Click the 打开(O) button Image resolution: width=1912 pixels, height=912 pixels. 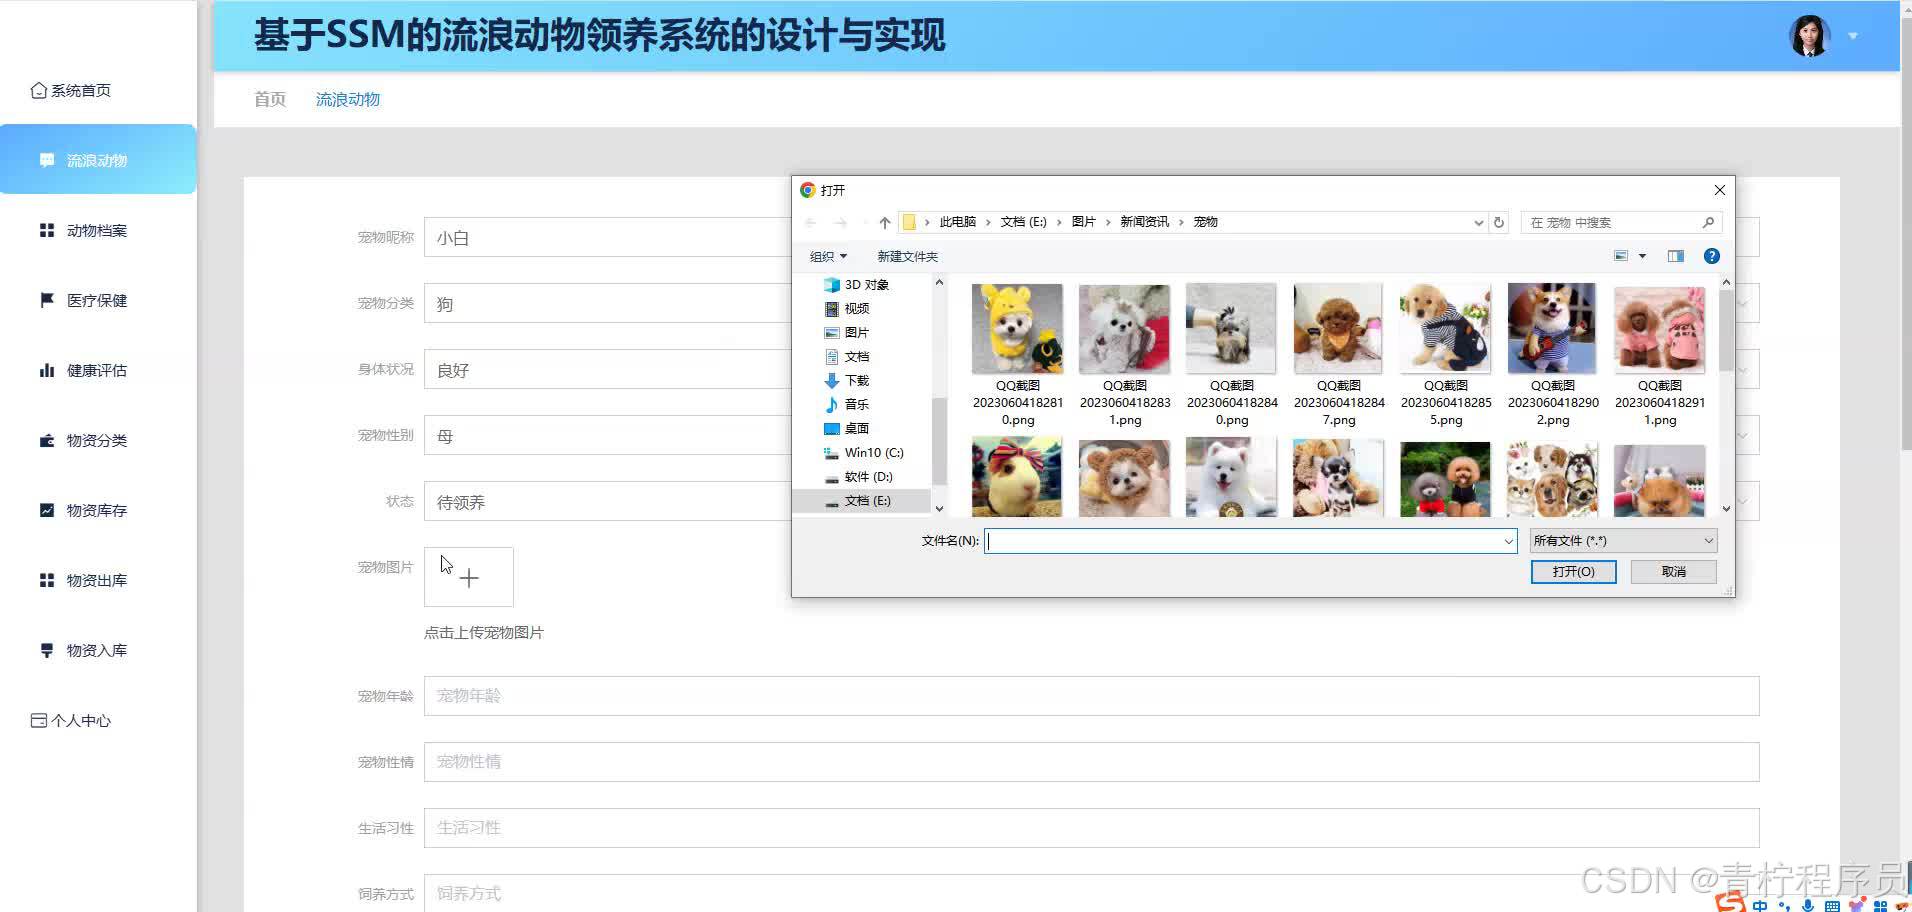[x=1573, y=571]
